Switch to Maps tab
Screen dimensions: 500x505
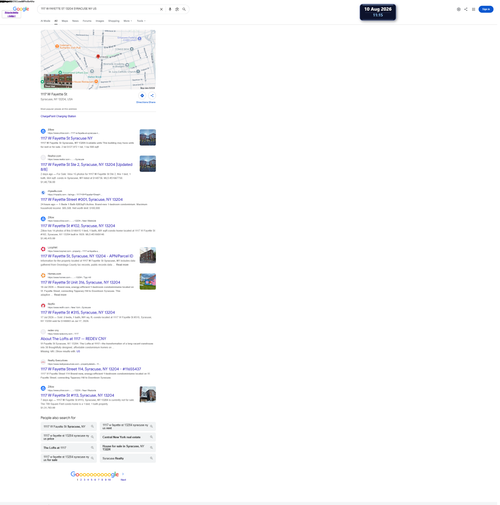[65, 21]
